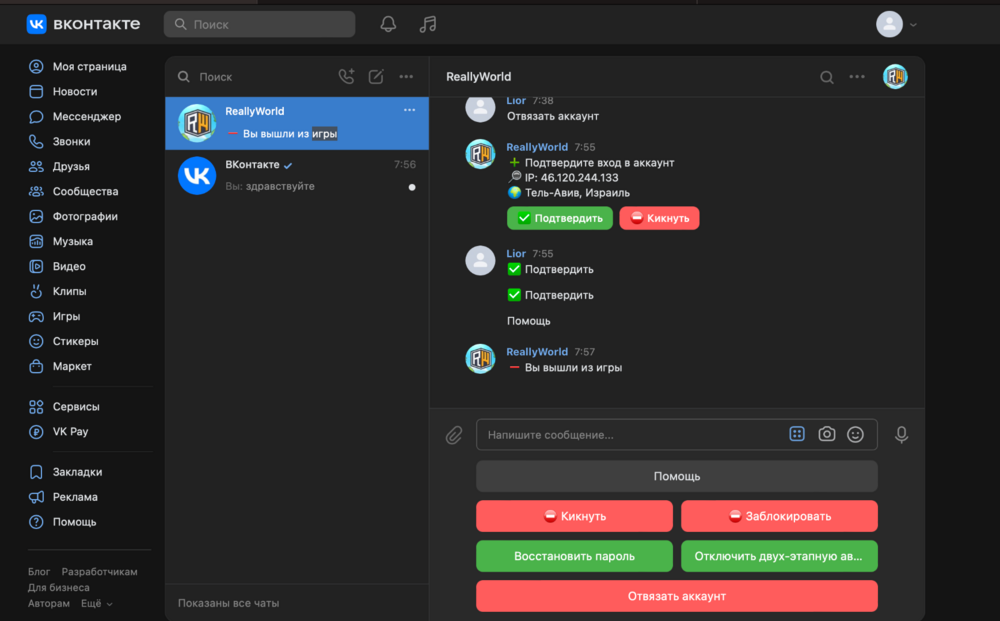Click the Клипы sidebar icon

point(36,291)
